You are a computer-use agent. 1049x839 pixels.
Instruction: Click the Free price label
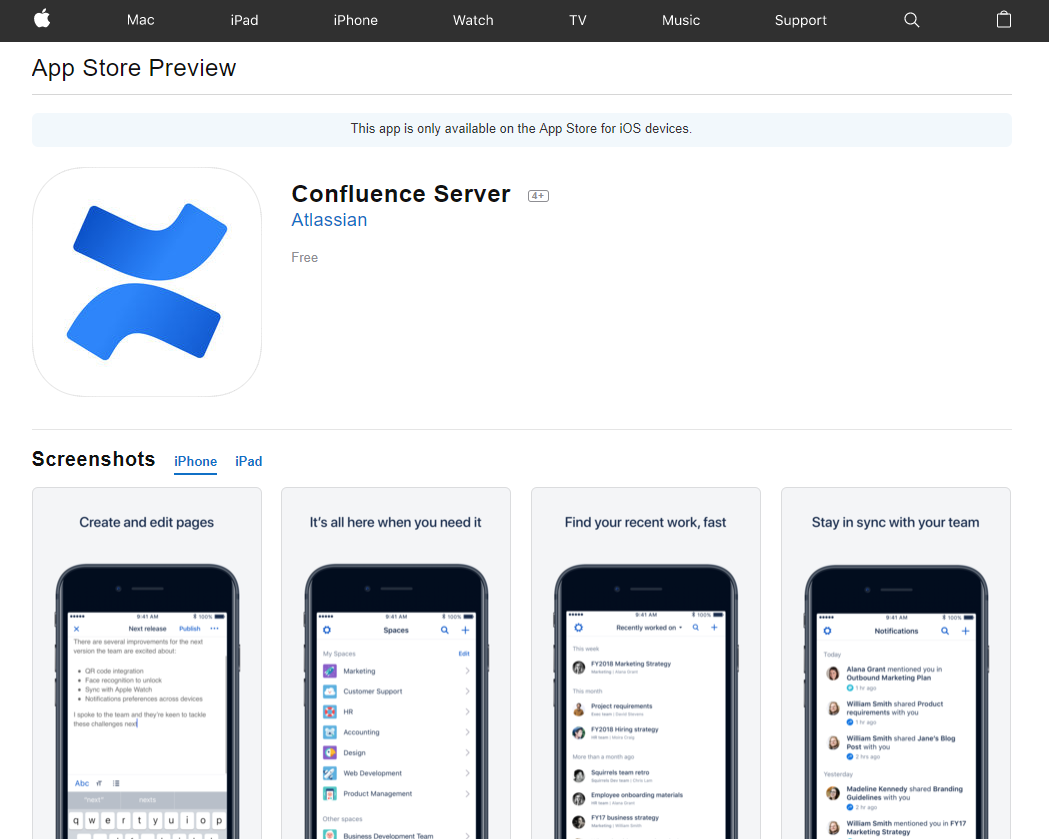(304, 258)
